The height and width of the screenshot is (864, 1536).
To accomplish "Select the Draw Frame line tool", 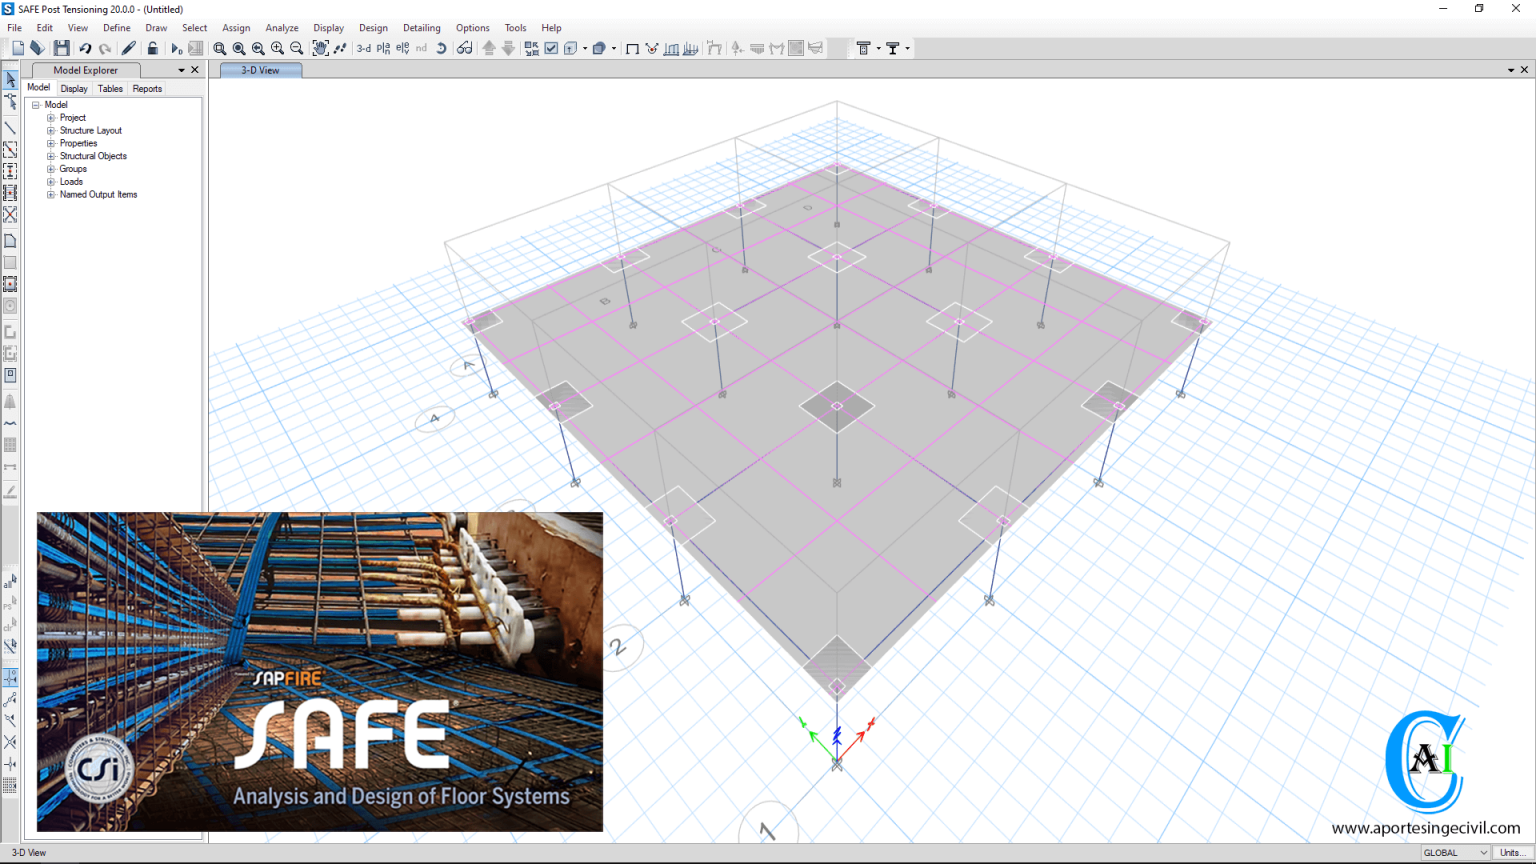I will tap(10, 127).
